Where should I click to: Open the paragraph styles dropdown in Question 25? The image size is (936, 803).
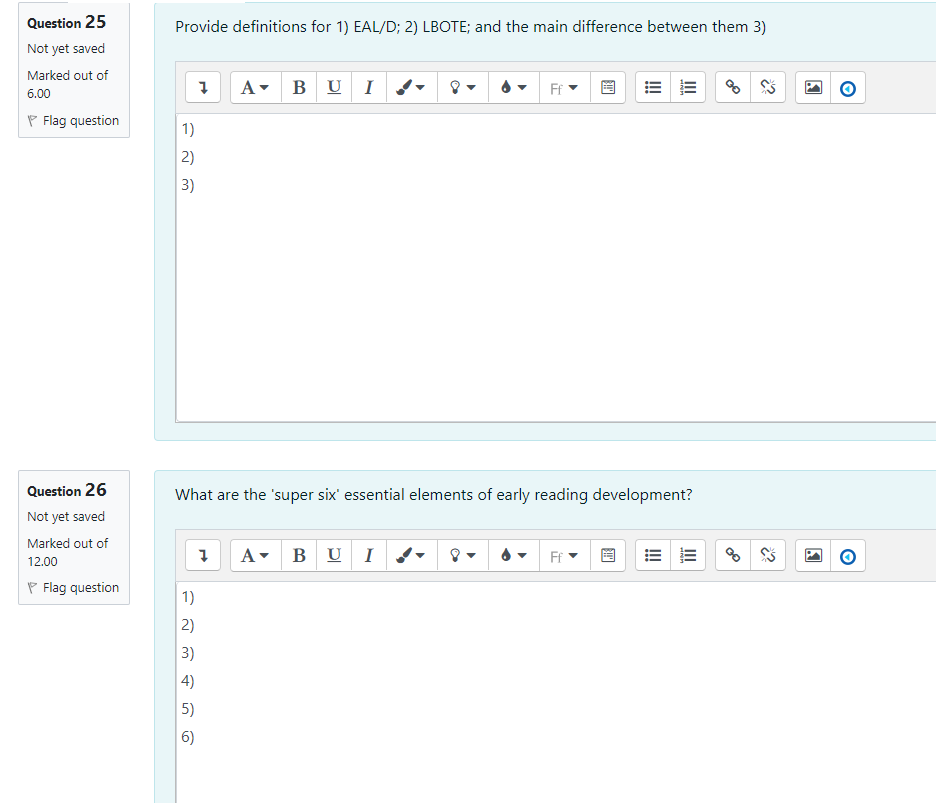(x=255, y=87)
